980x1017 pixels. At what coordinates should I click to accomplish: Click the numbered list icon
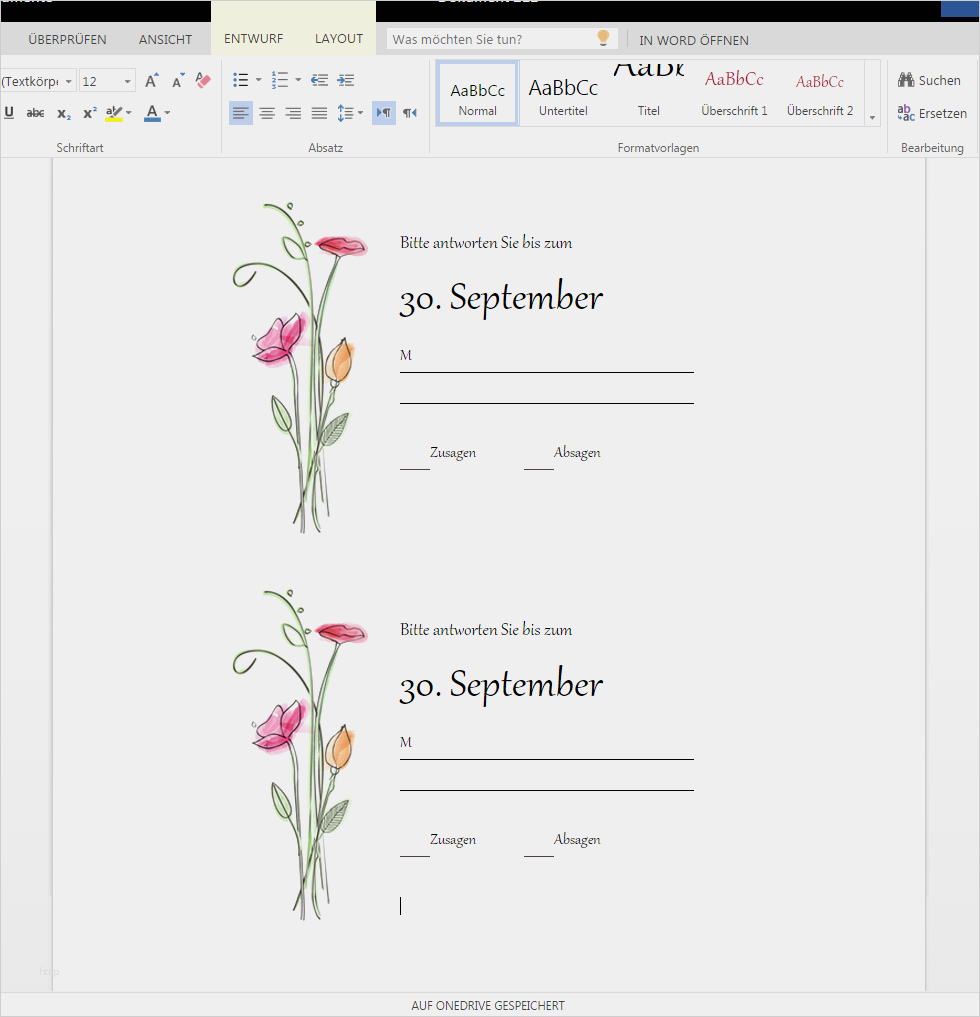(x=280, y=80)
